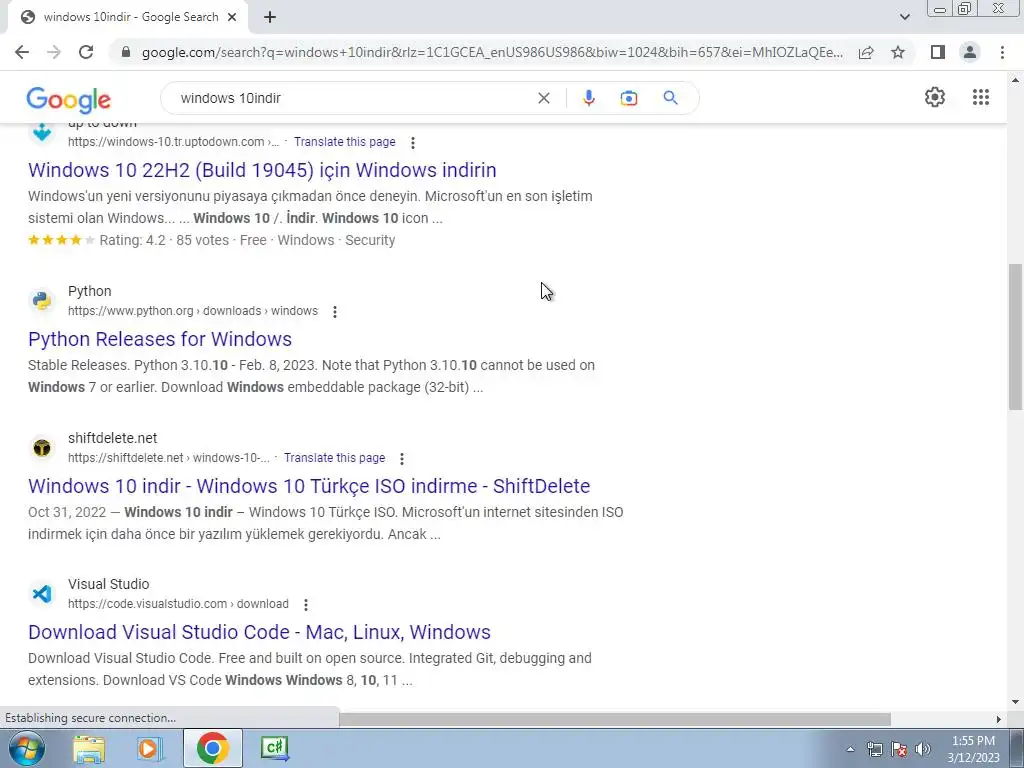Click the Rating 4.2 85 votes text
This screenshot has width=1024, height=768.
click(164, 240)
